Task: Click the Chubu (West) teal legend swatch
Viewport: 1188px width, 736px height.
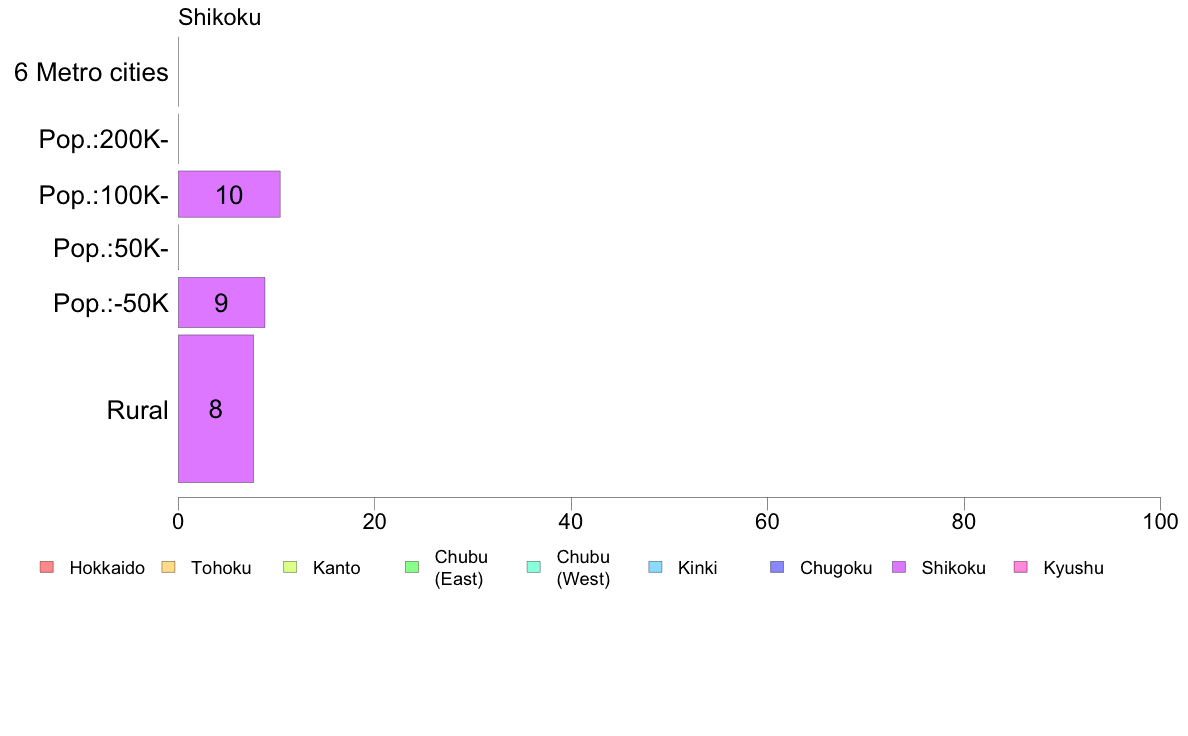Action: click(534, 567)
